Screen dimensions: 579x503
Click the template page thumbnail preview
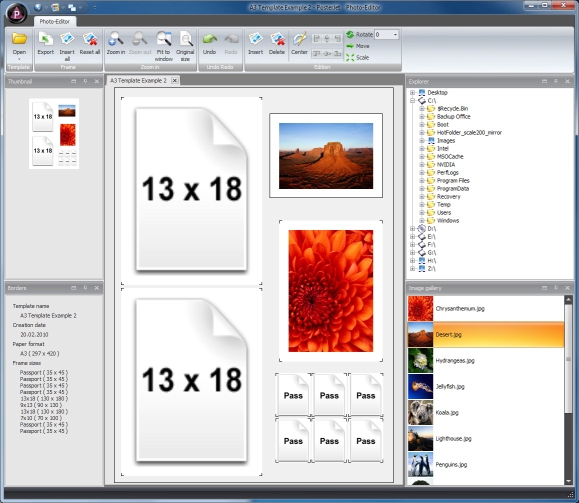pyautogui.click(x=54, y=134)
